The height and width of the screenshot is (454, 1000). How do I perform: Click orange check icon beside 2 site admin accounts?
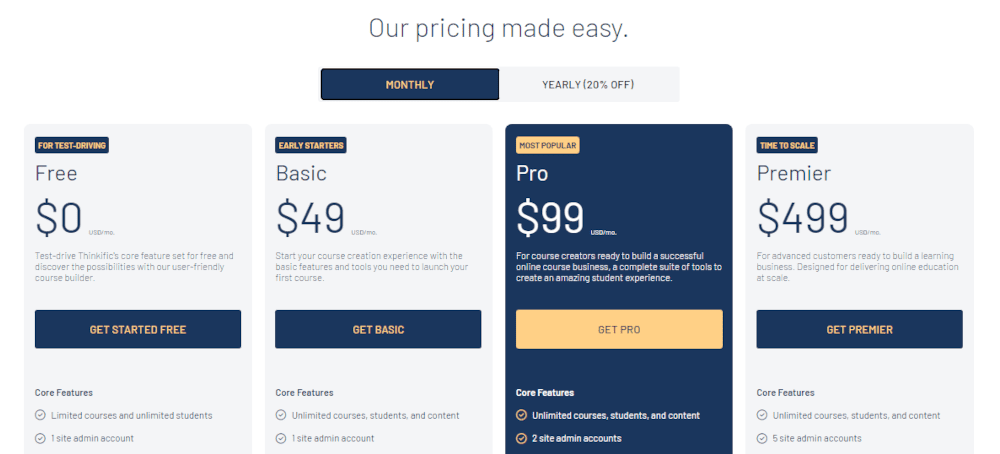pos(521,438)
